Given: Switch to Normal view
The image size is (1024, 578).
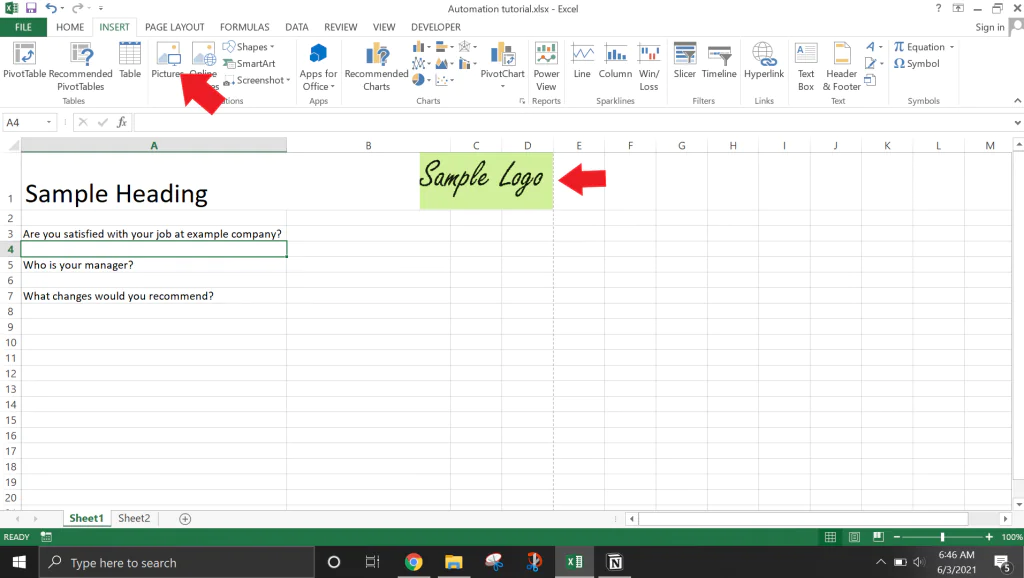Looking at the screenshot, I should click(830, 537).
